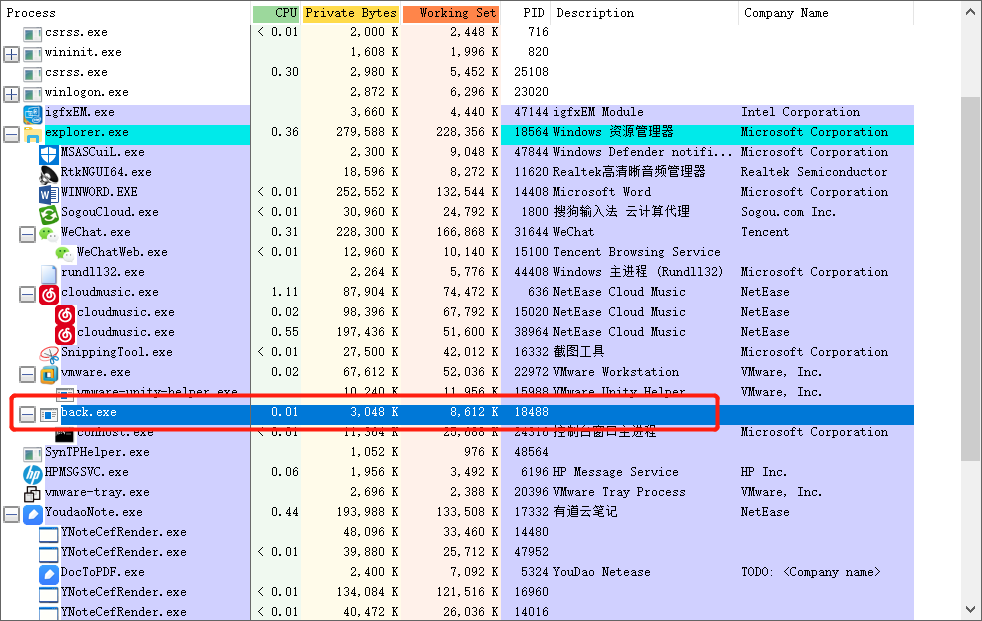Click the WeChatWeb.exe icon
This screenshot has width=982, height=621.
click(65, 254)
